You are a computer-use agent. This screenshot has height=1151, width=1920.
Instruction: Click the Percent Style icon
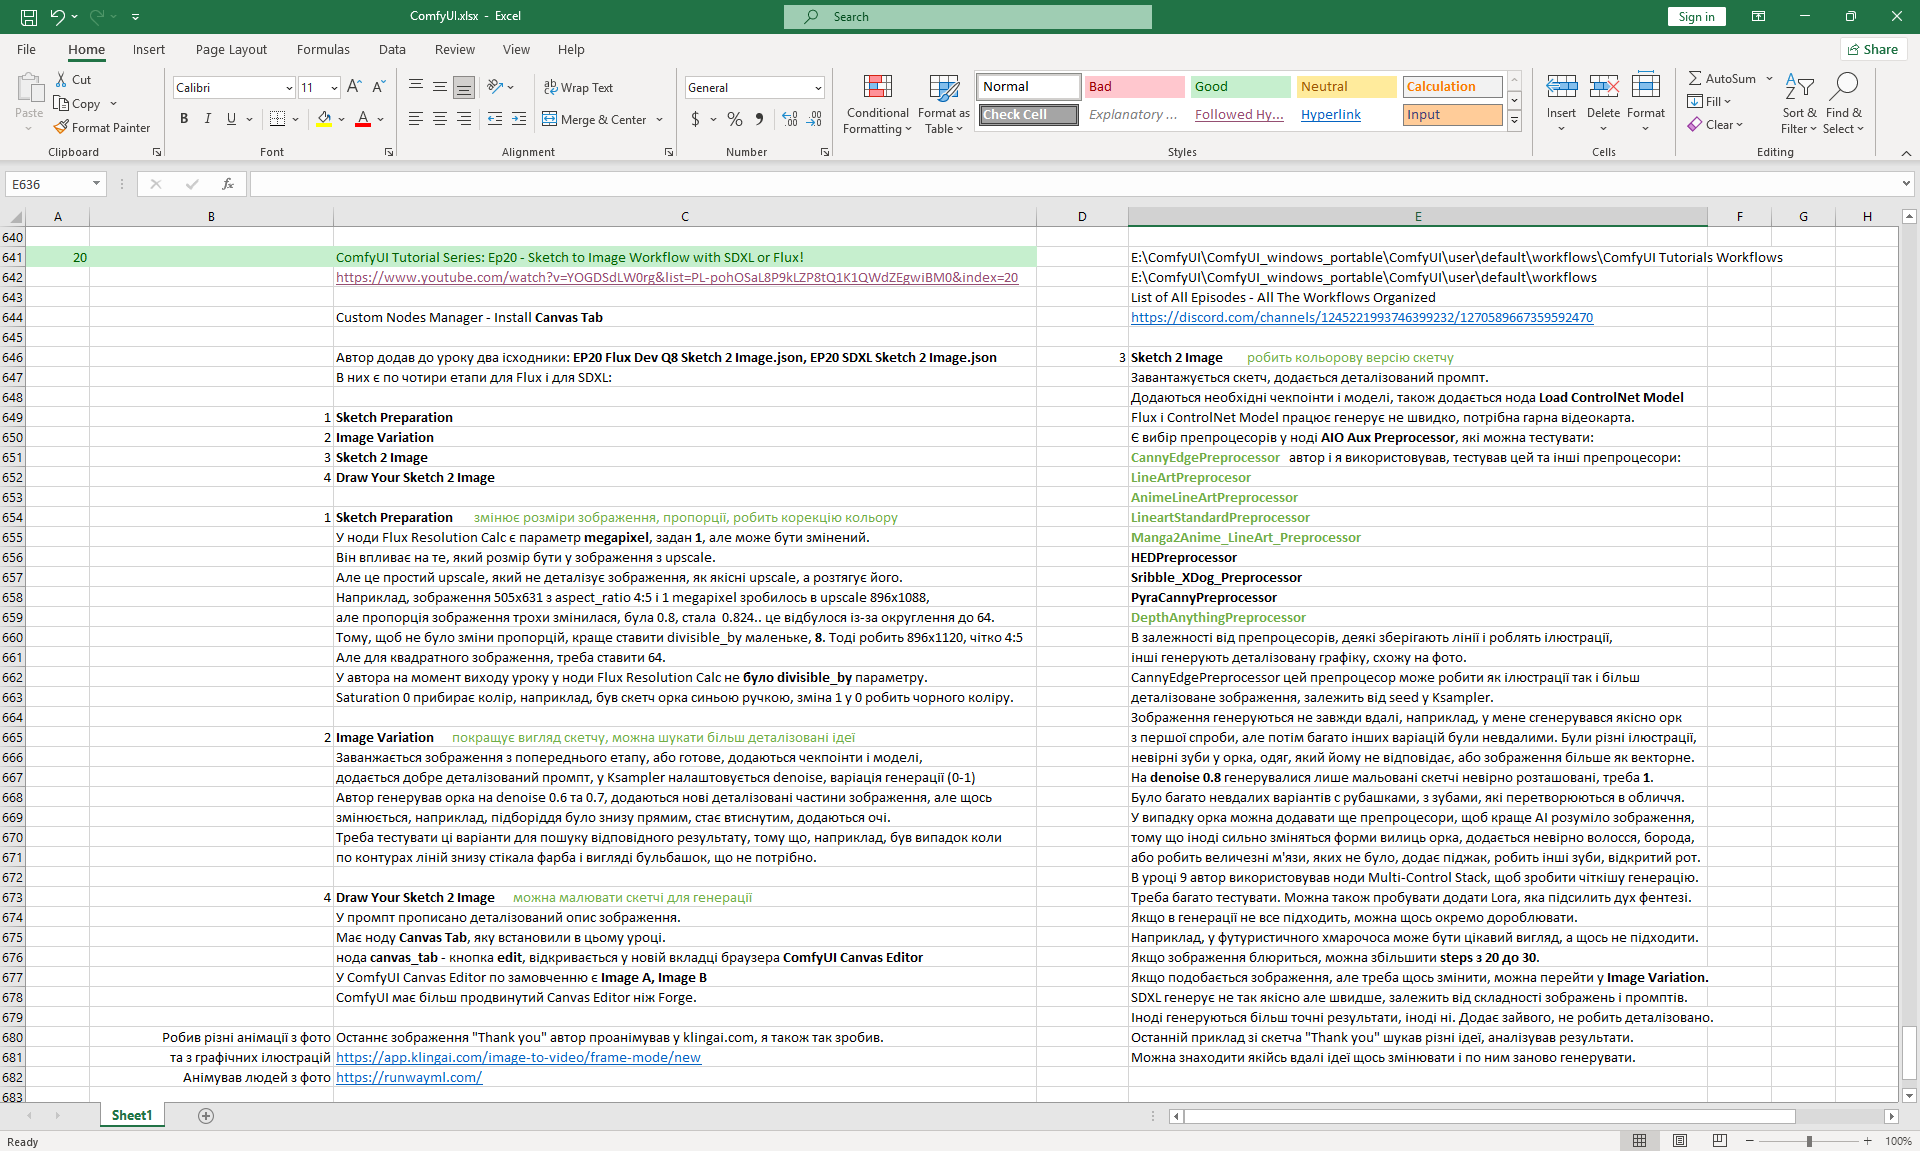coord(735,119)
